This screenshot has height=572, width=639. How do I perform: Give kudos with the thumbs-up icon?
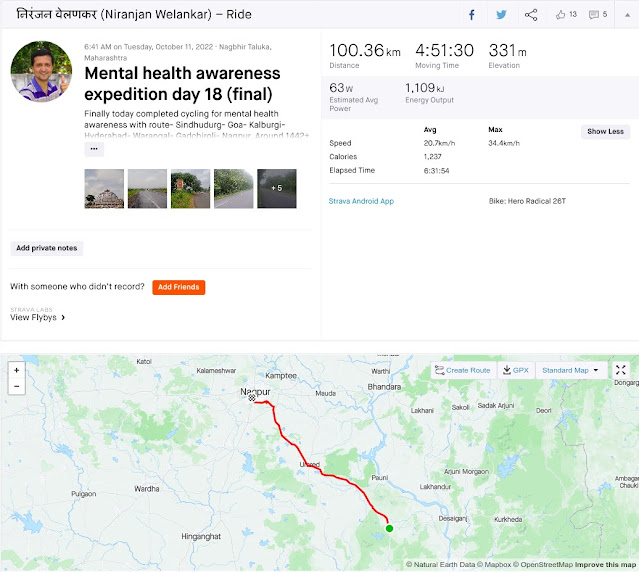pyautogui.click(x=561, y=15)
